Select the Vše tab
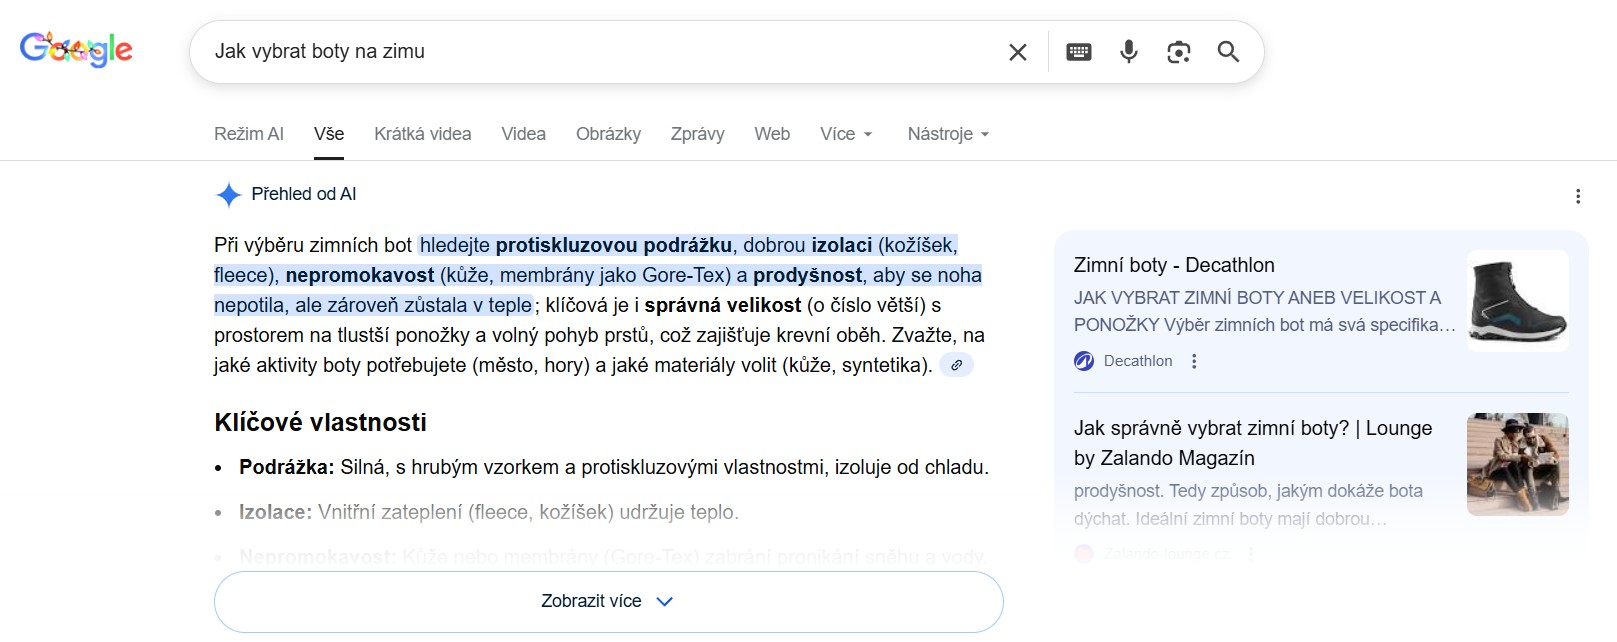The height and width of the screenshot is (642, 1617). click(x=329, y=134)
